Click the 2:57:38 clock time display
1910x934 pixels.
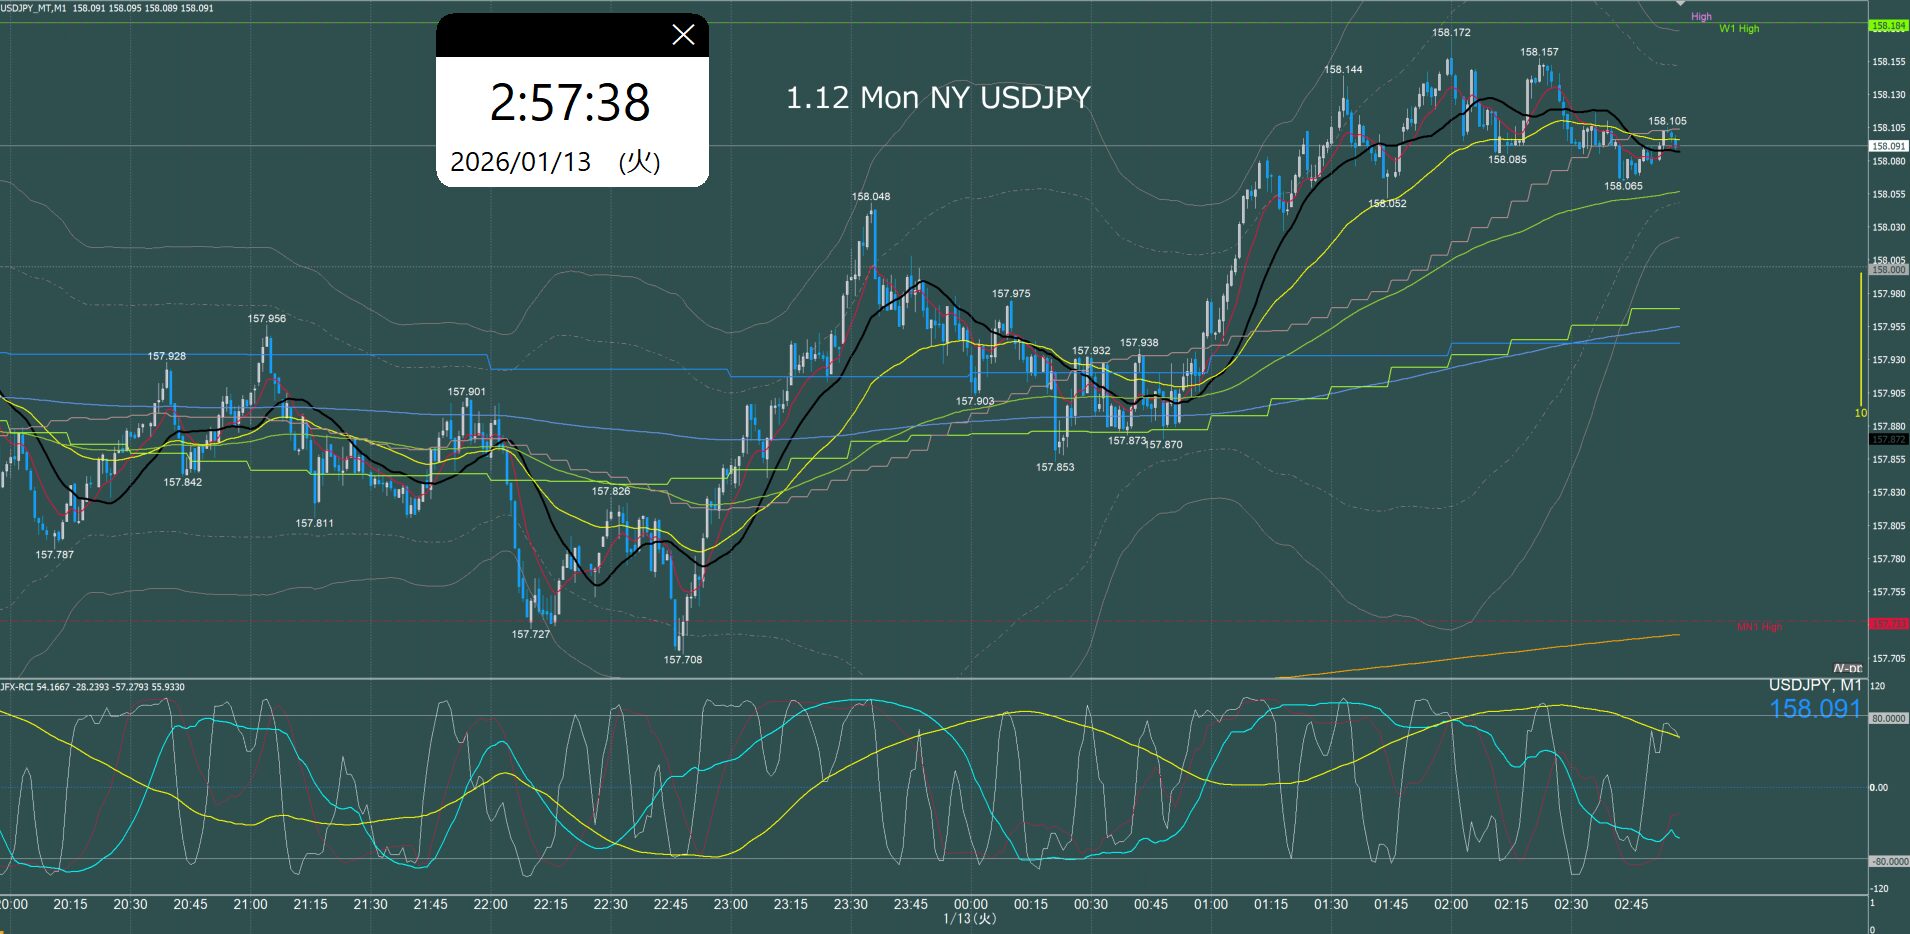pyautogui.click(x=570, y=103)
